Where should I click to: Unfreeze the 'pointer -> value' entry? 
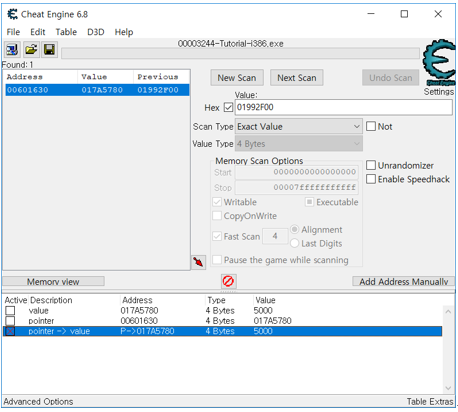10,331
